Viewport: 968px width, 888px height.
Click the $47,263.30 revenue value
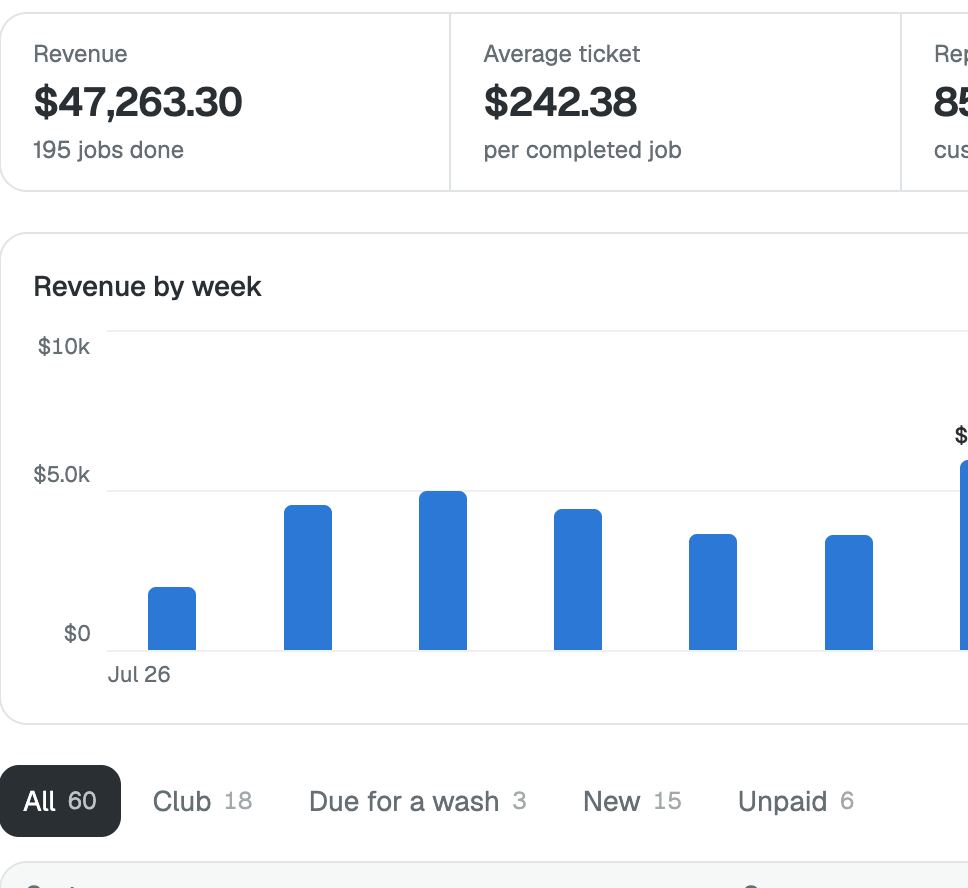coord(138,102)
